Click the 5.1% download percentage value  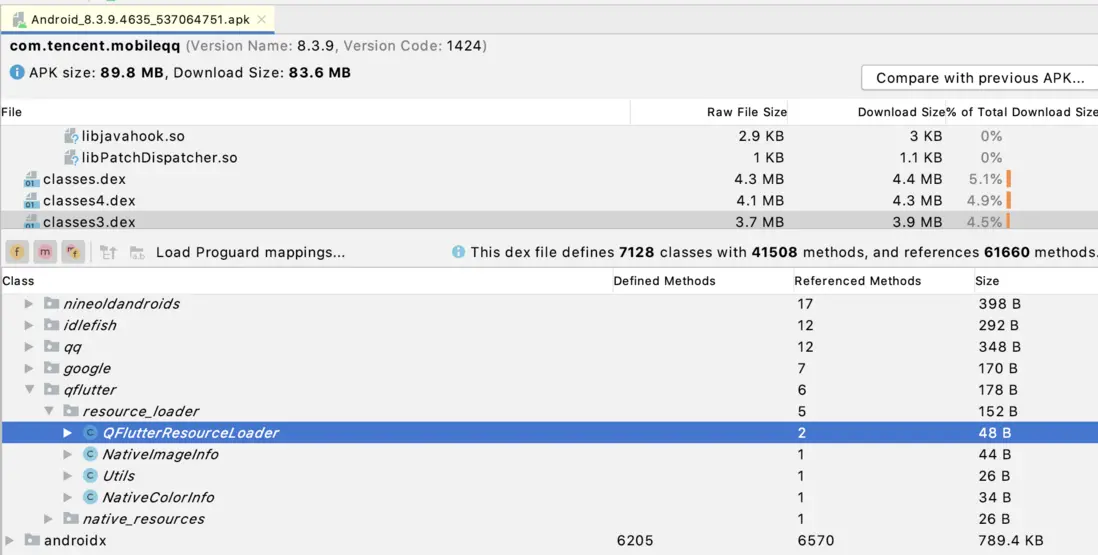coord(985,179)
